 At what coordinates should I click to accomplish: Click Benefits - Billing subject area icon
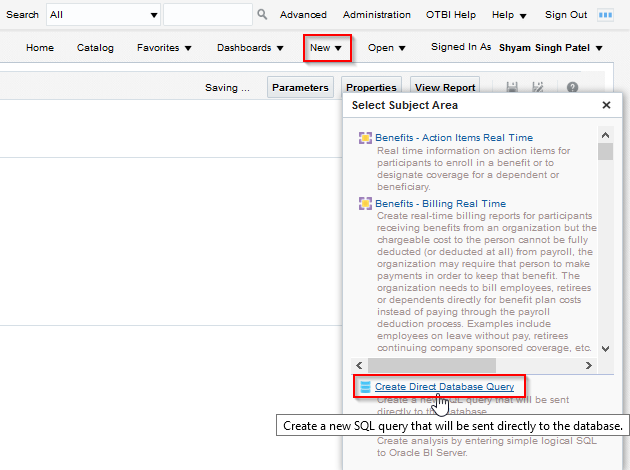[x=365, y=204]
